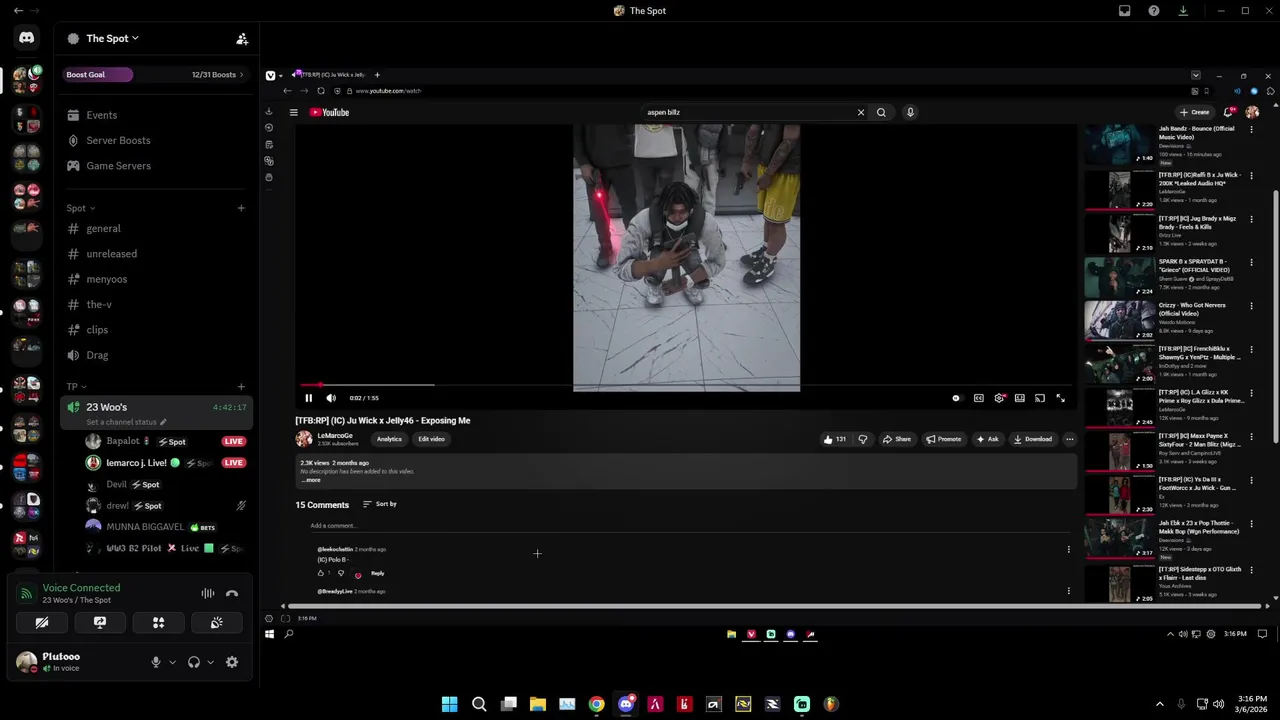Image resolution: width=1280 pixels, height=720 pixels.
Task: Toggle microphone mute for Plutooo
Action: coord(155,662)
